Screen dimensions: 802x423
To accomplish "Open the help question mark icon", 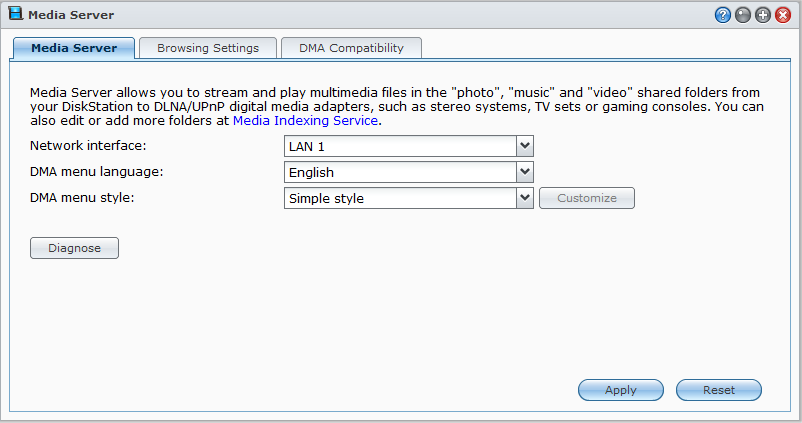I will [x=722, y=15].
